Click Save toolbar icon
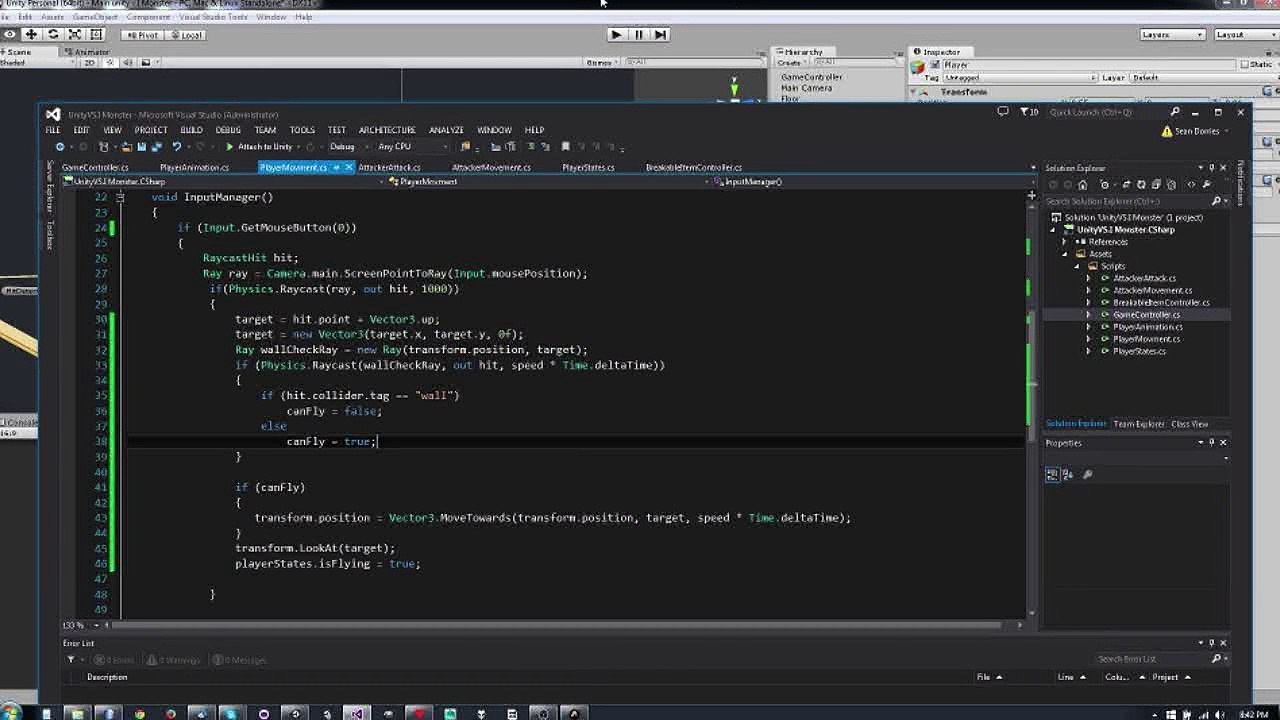Viewport: 1280px width, 720px height. pos(141,146)
